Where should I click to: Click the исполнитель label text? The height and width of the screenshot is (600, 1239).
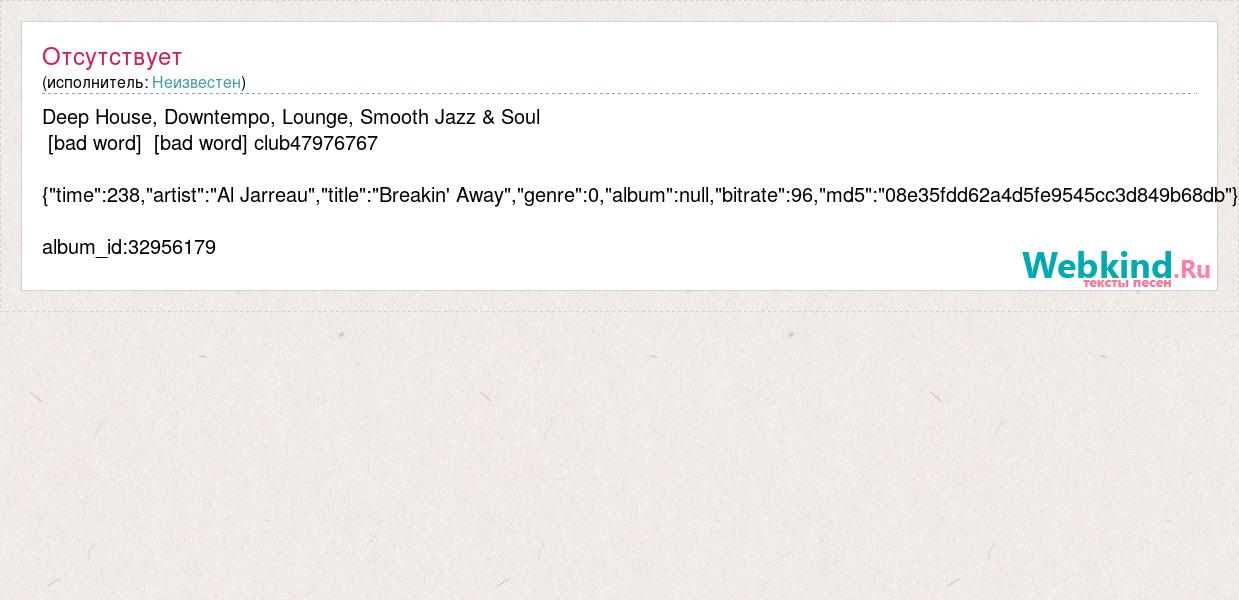96,82
